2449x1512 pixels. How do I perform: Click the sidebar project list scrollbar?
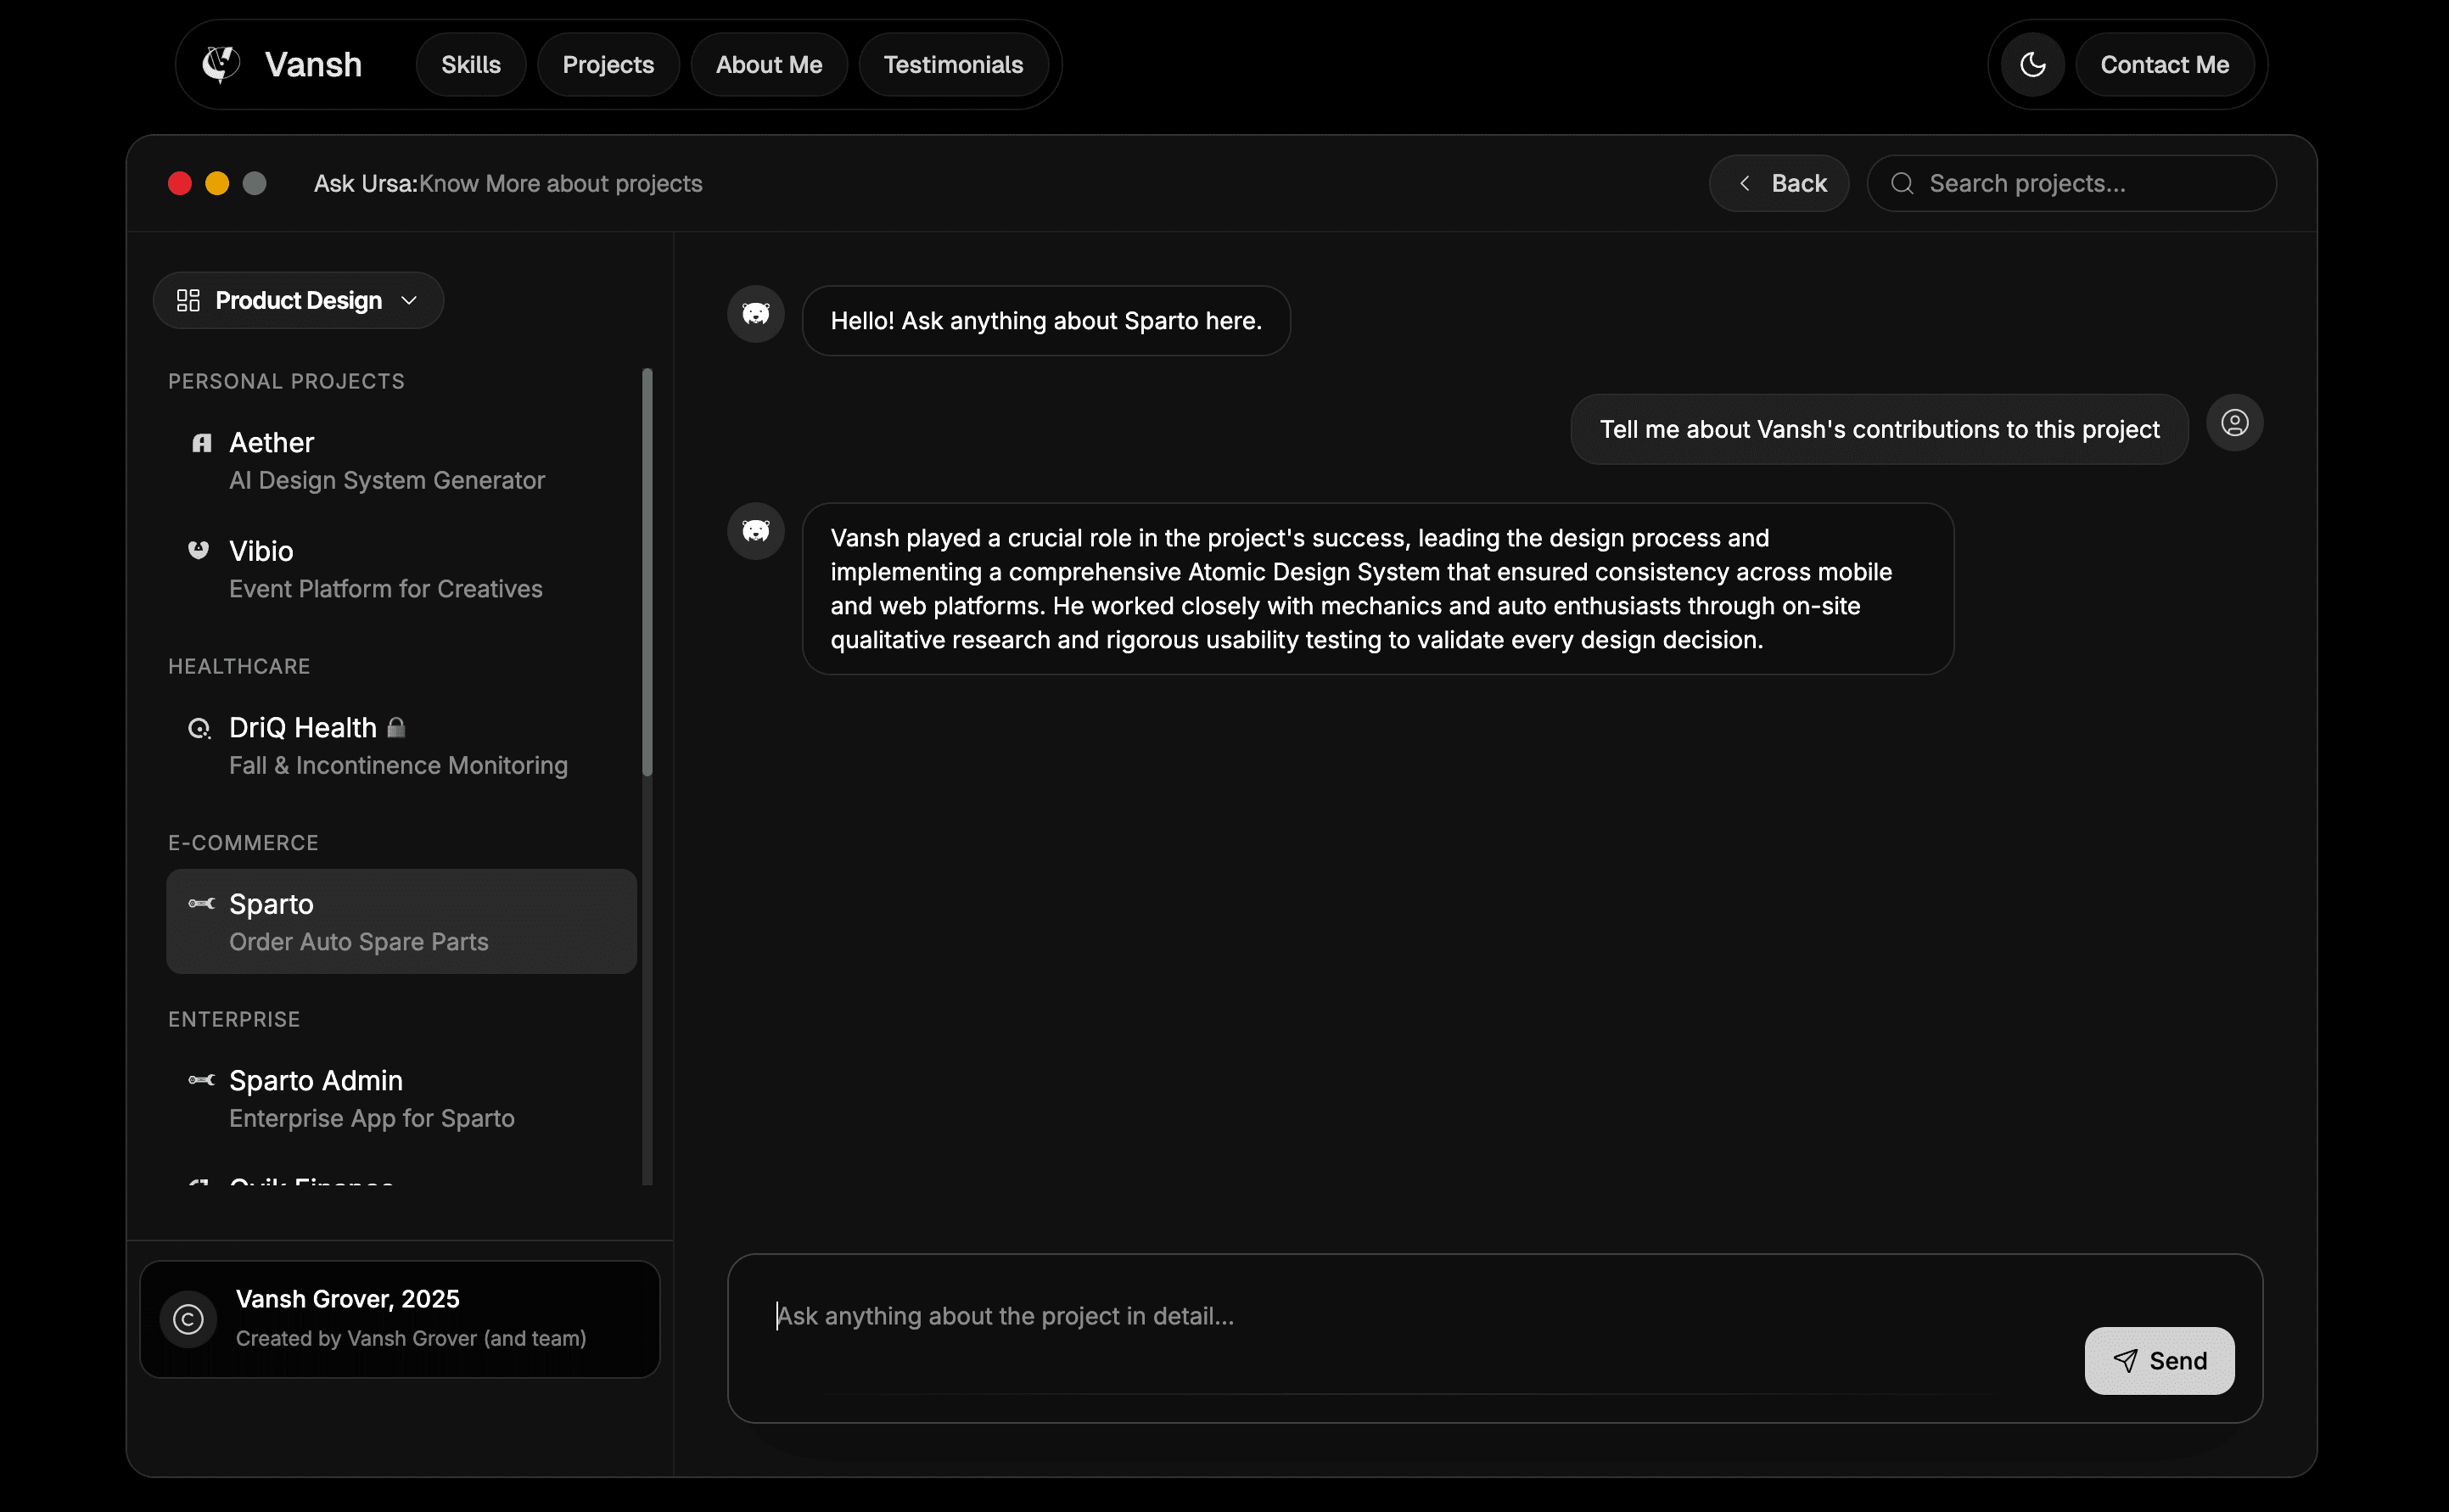[x=647, y=571]
